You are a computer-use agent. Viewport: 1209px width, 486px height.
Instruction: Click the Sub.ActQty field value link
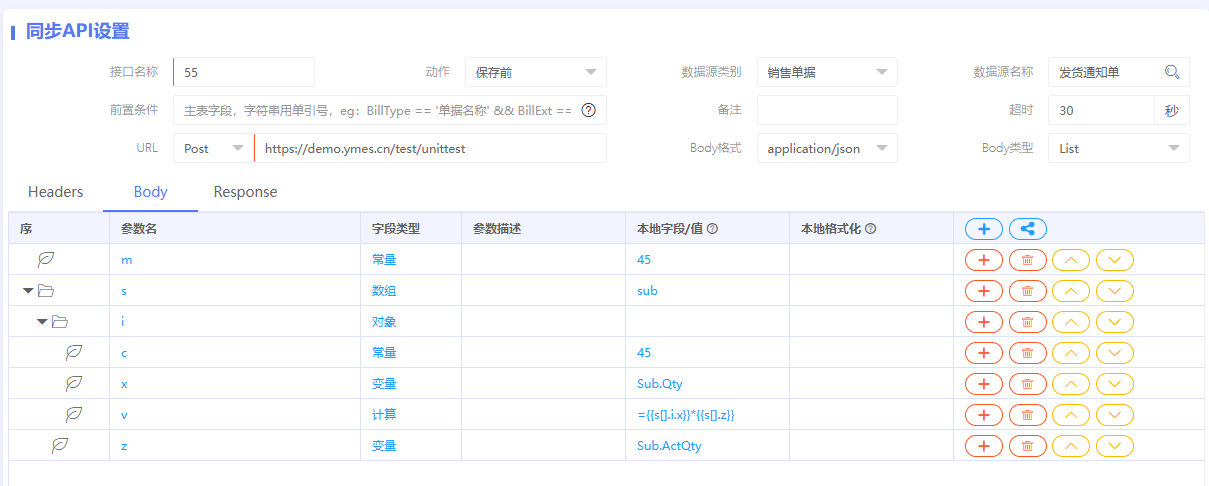point(668,446)
